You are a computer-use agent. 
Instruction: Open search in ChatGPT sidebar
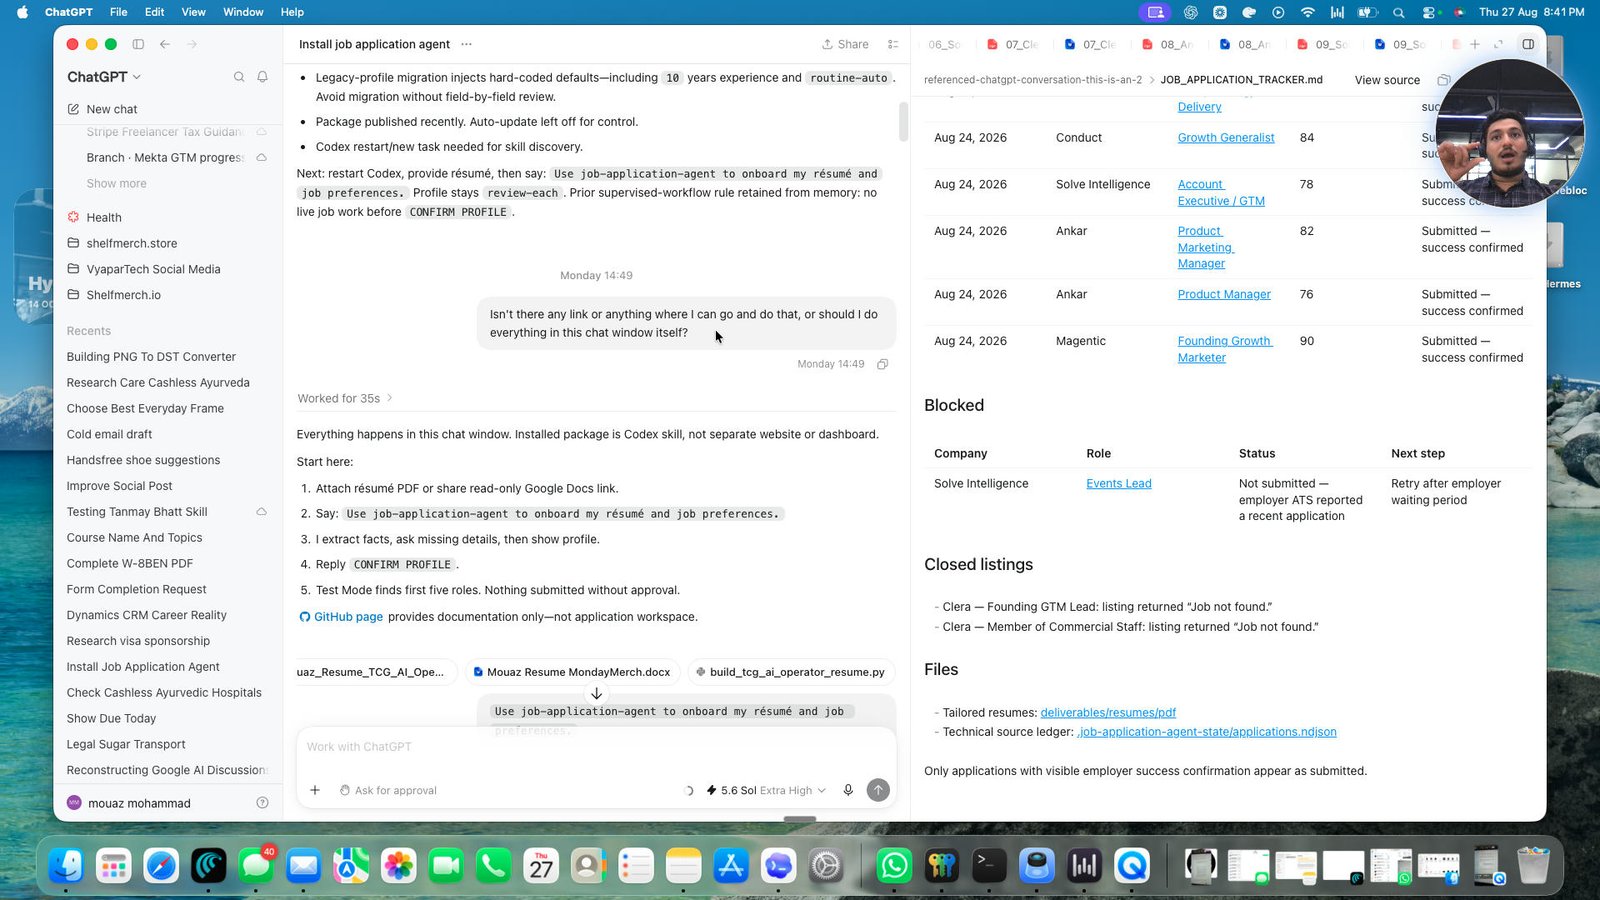click(239, 77)
